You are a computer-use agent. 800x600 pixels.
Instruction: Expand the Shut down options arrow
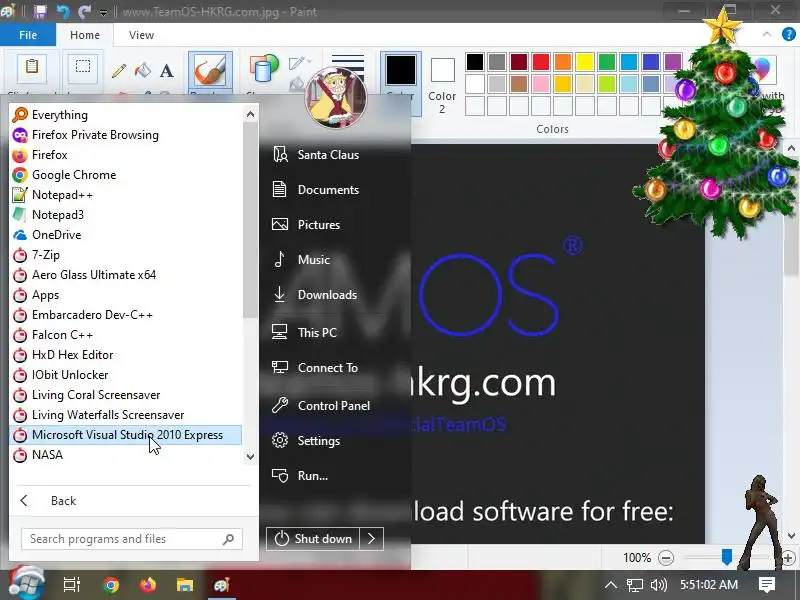pyautogui.click(x=371, y=539)
